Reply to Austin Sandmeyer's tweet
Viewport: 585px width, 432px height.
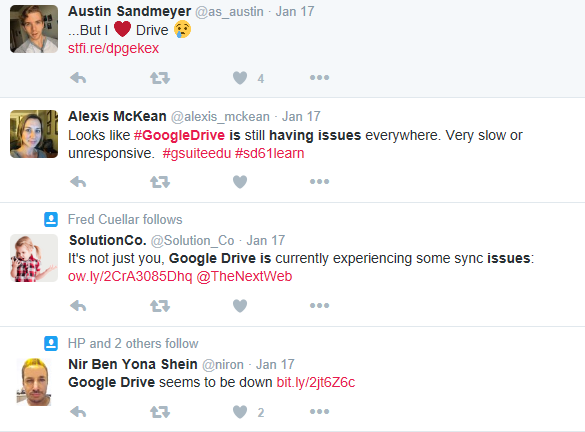point(78,78)
